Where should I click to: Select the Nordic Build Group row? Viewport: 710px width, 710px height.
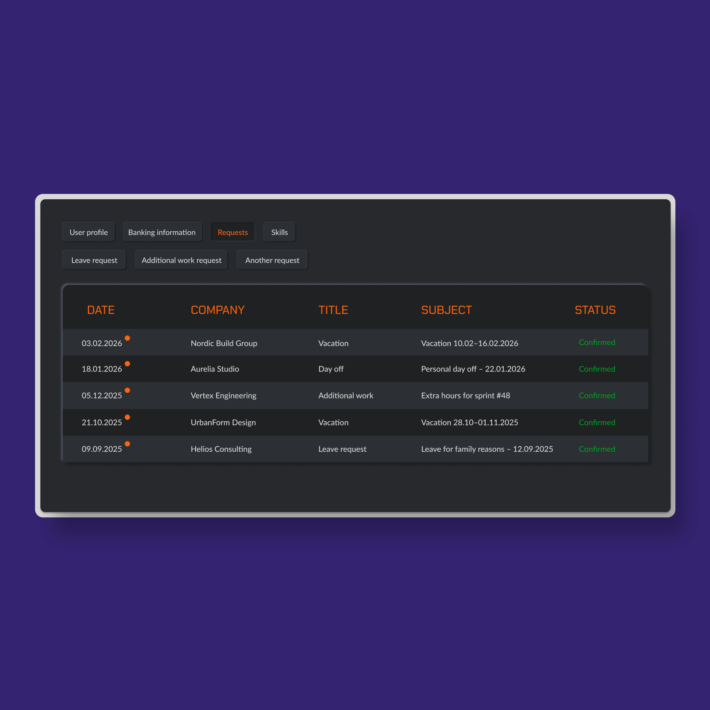point(224,343)
